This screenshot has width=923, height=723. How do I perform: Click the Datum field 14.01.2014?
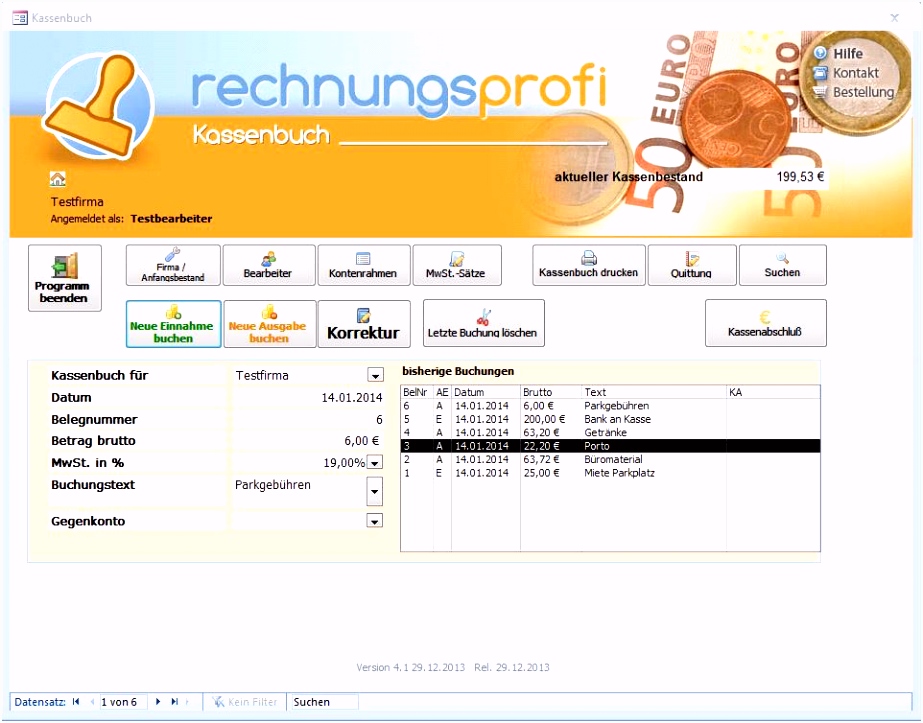(x=308, y=398)
